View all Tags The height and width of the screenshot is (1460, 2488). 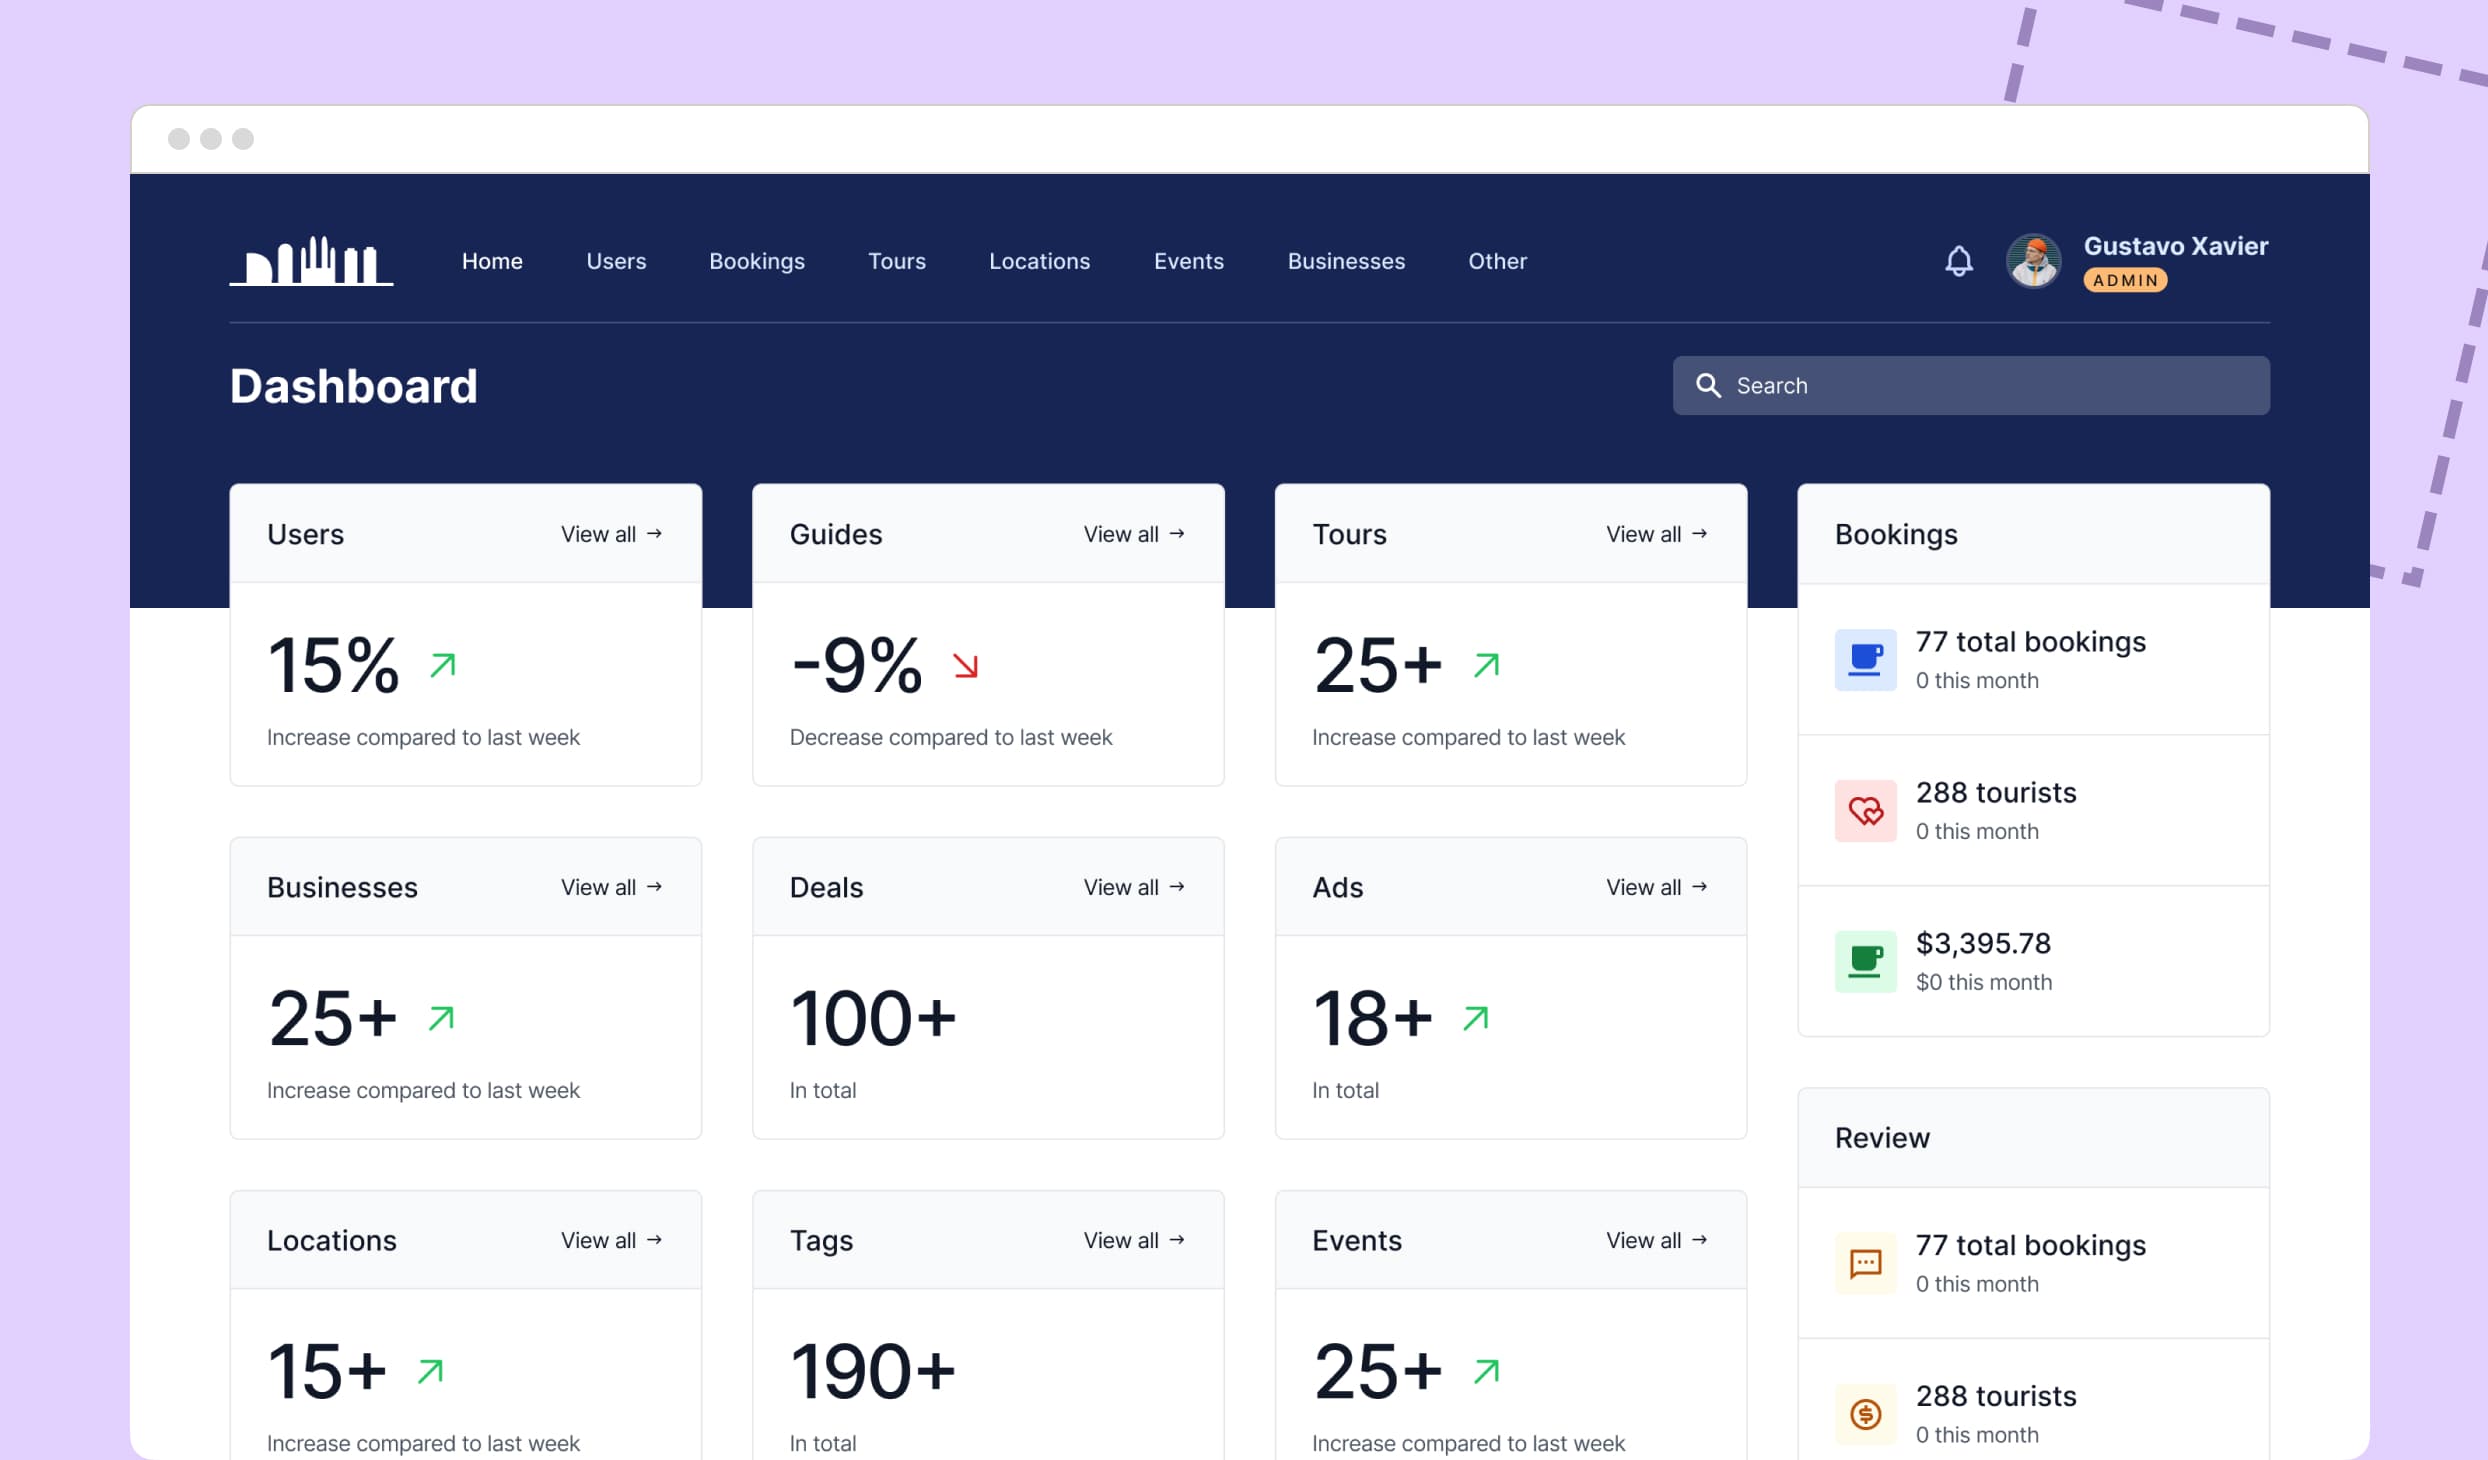pyautogui.click(x=1134, y=1240)
